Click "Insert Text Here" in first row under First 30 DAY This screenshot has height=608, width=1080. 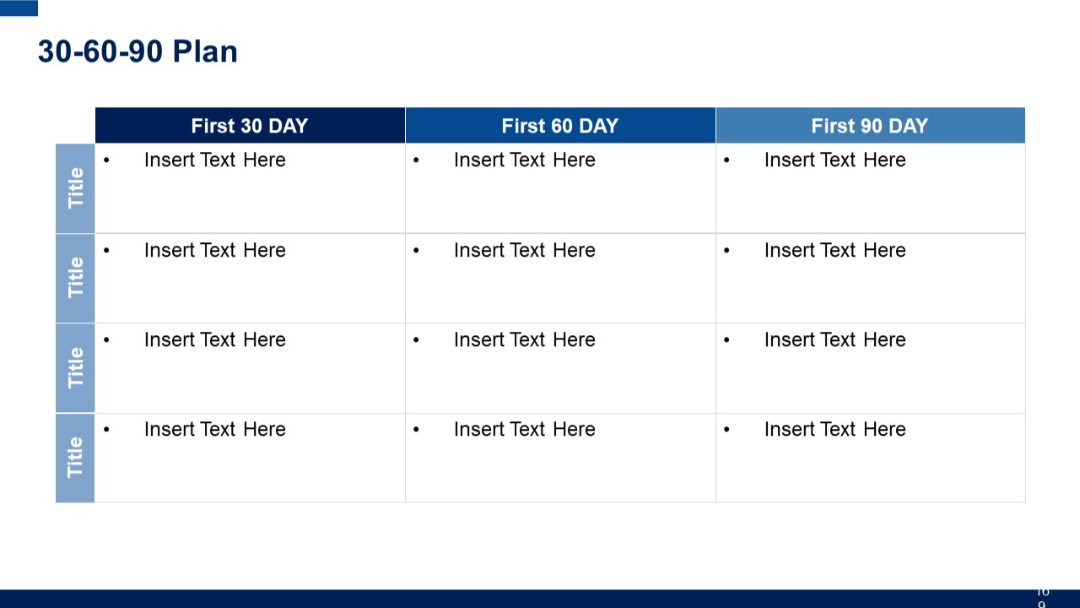pos(215,160)
